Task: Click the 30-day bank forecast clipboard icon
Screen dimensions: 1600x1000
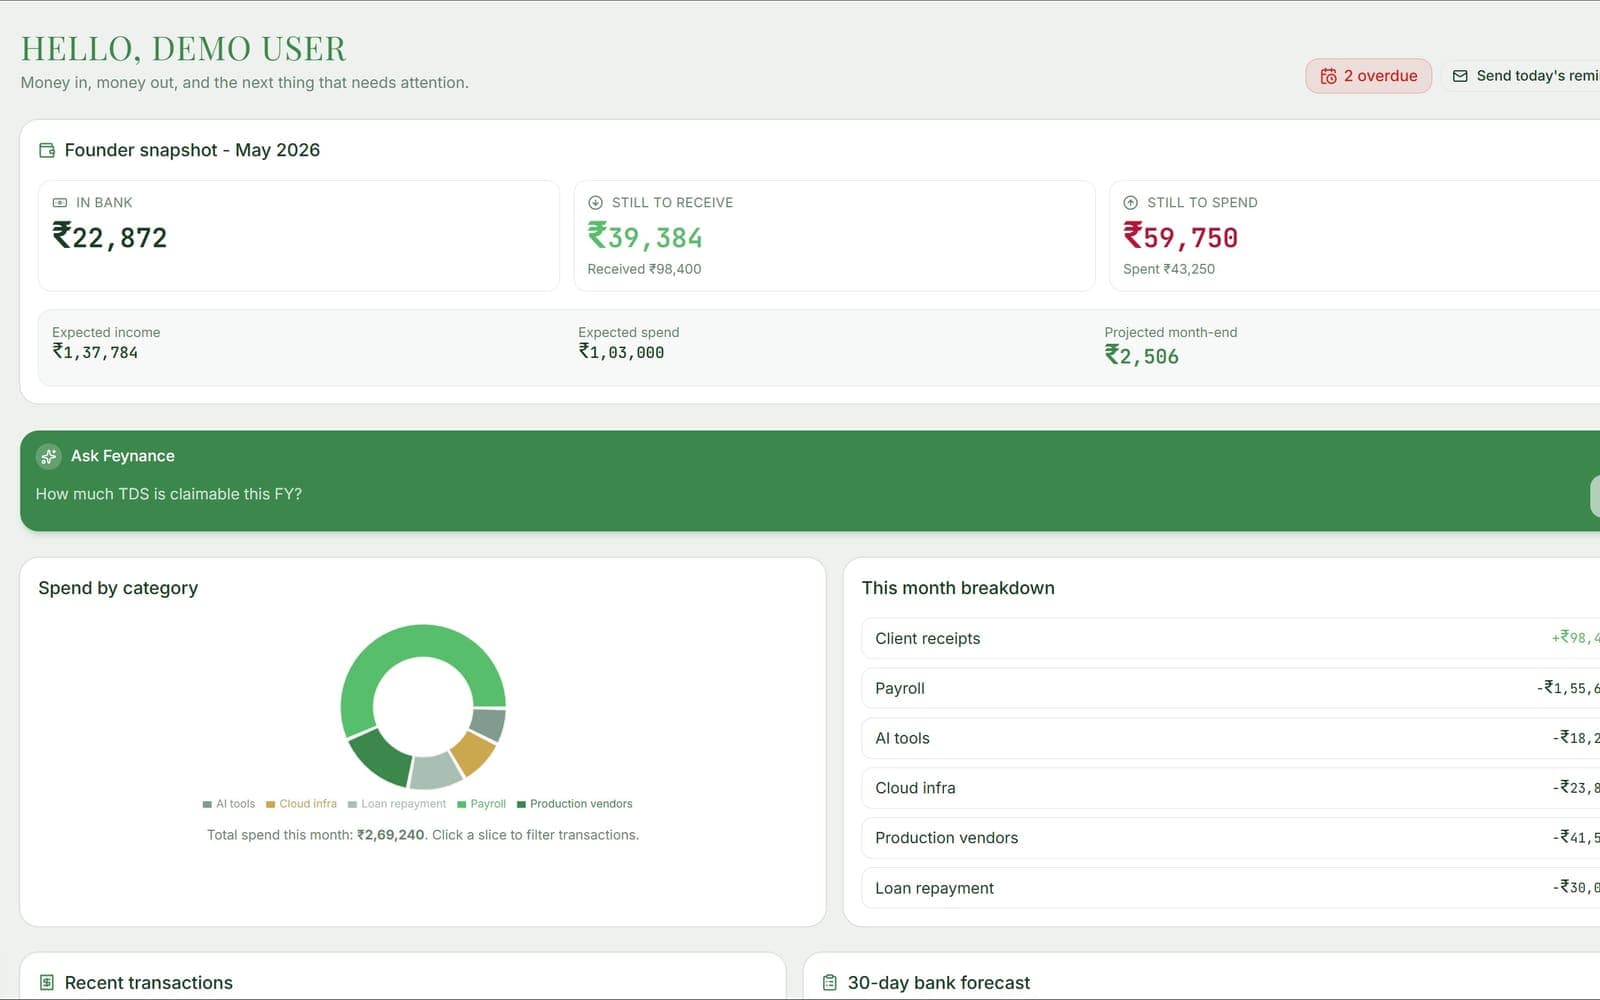Action: (x=829, y=982)
